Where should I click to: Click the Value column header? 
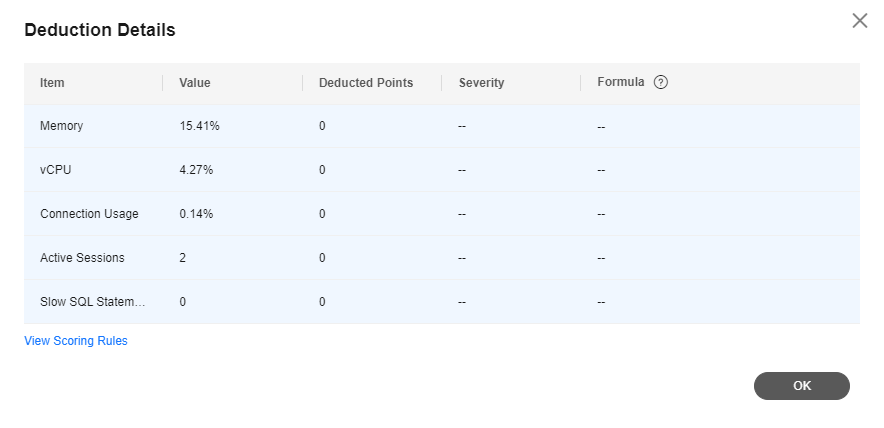[x=195, y=83]
